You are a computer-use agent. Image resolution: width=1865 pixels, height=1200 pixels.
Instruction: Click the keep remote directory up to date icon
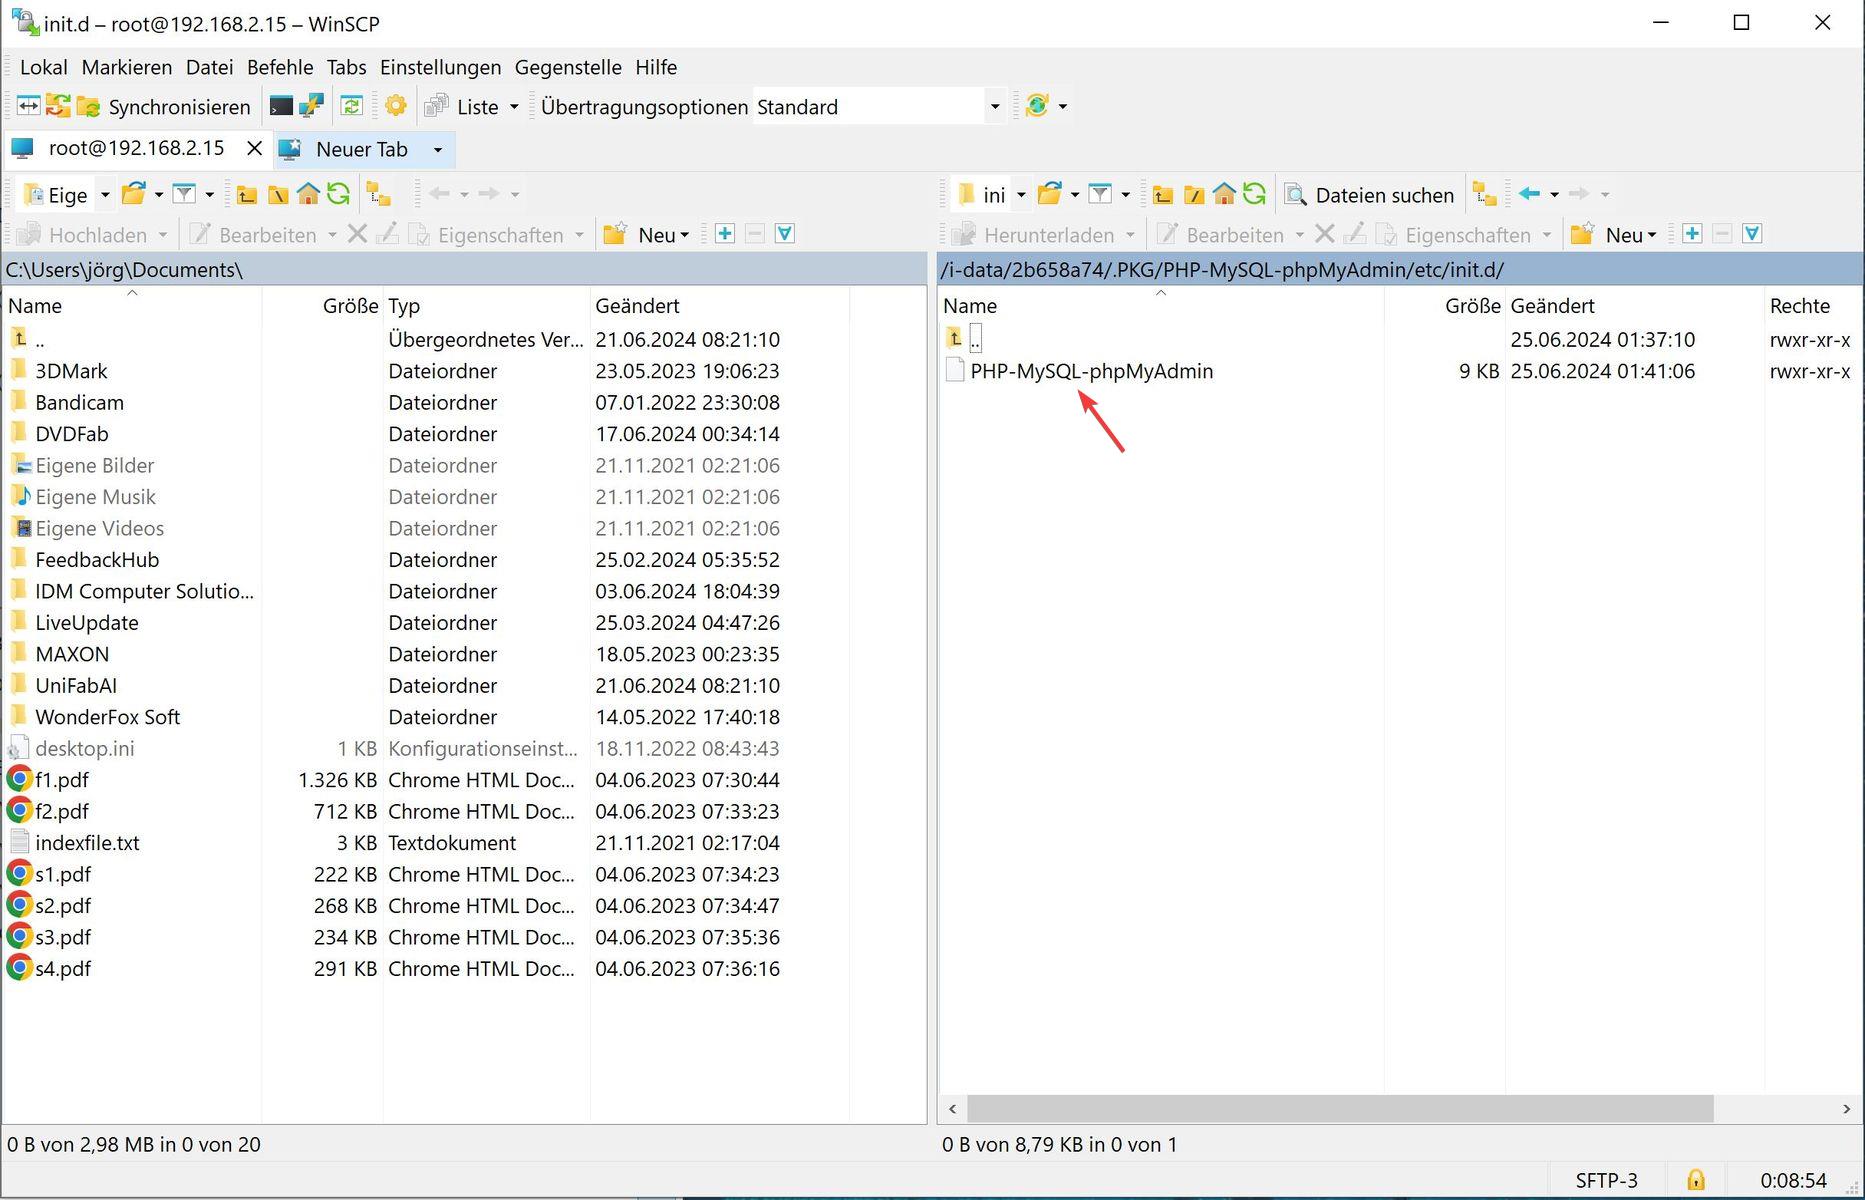click(352, 106)
